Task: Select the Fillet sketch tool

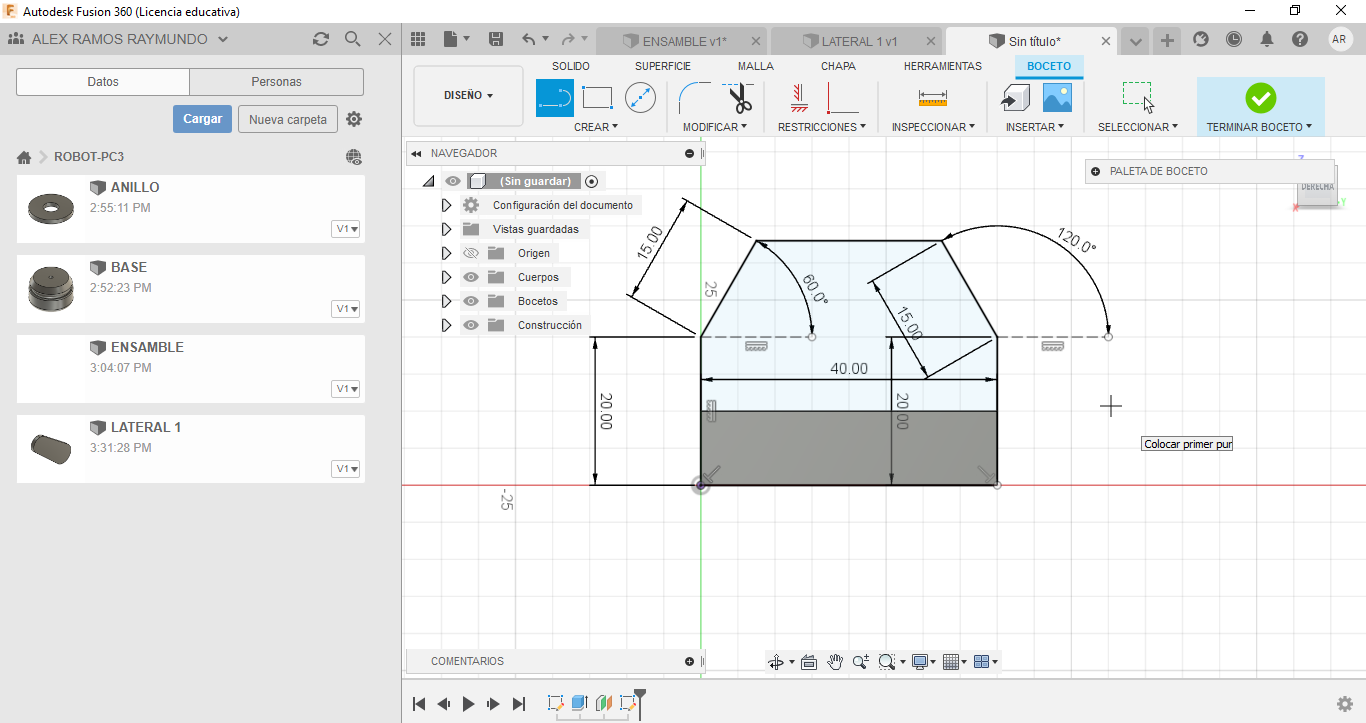Action: [694, 98]
